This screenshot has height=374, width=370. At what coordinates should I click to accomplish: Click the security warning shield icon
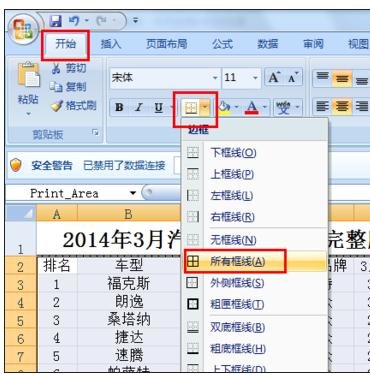click(16, 165)
